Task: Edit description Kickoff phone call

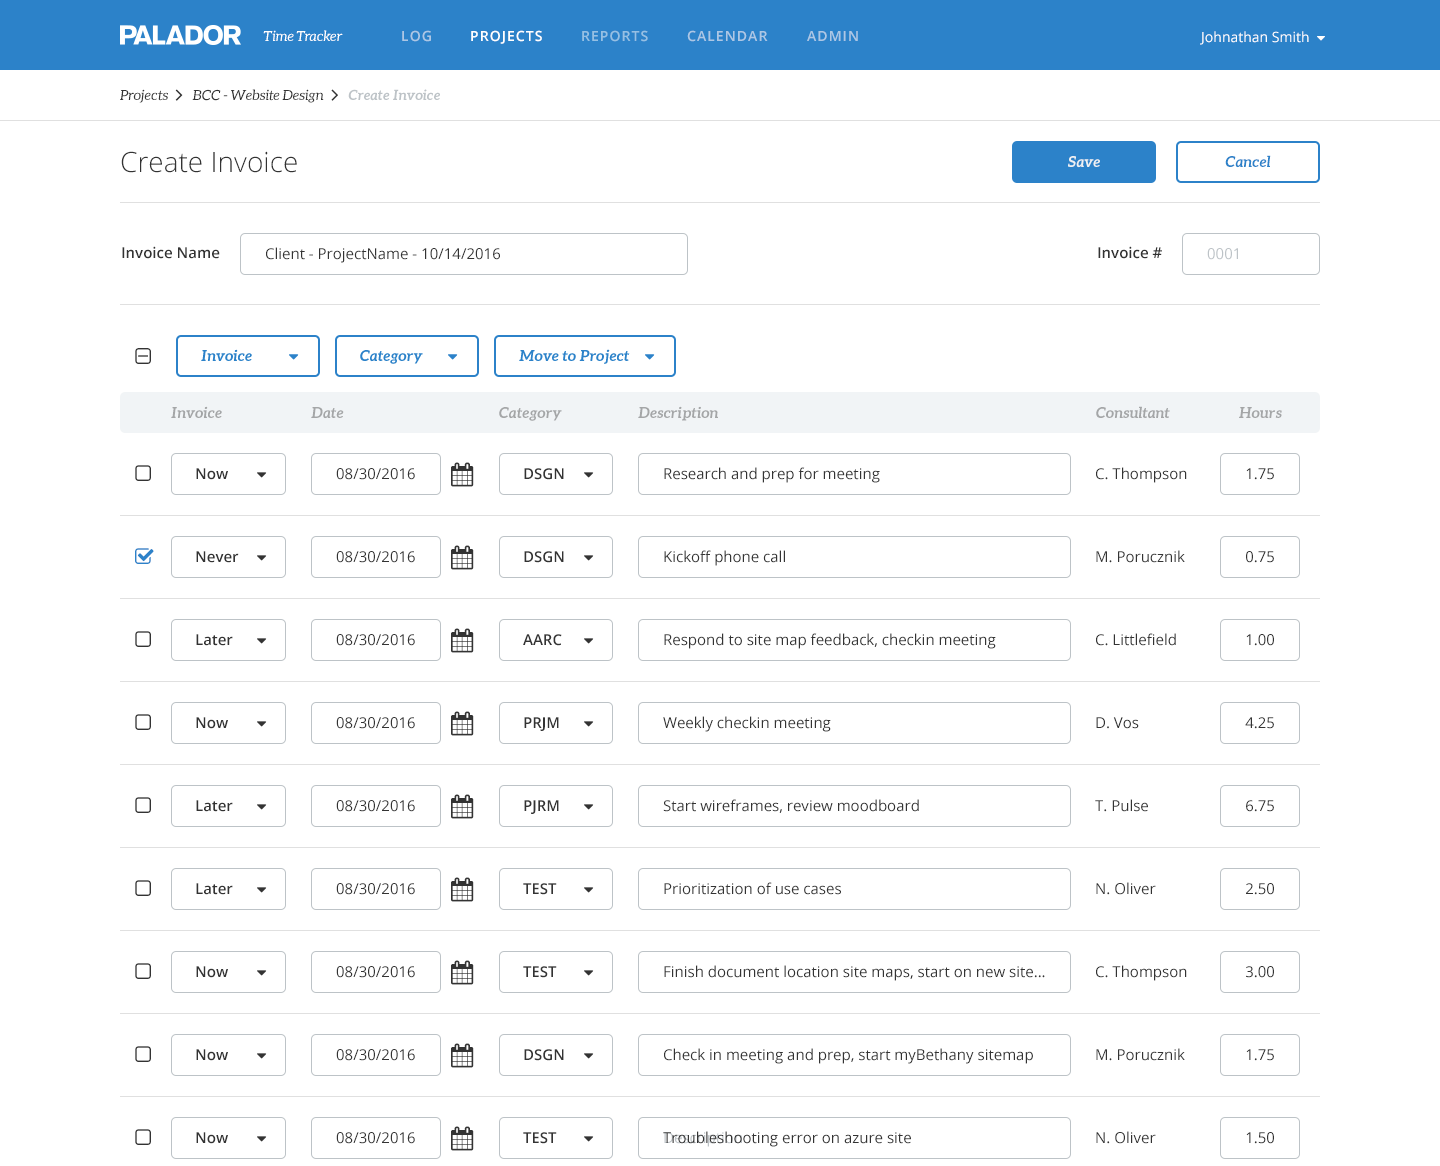Action: tap(854, 557)
